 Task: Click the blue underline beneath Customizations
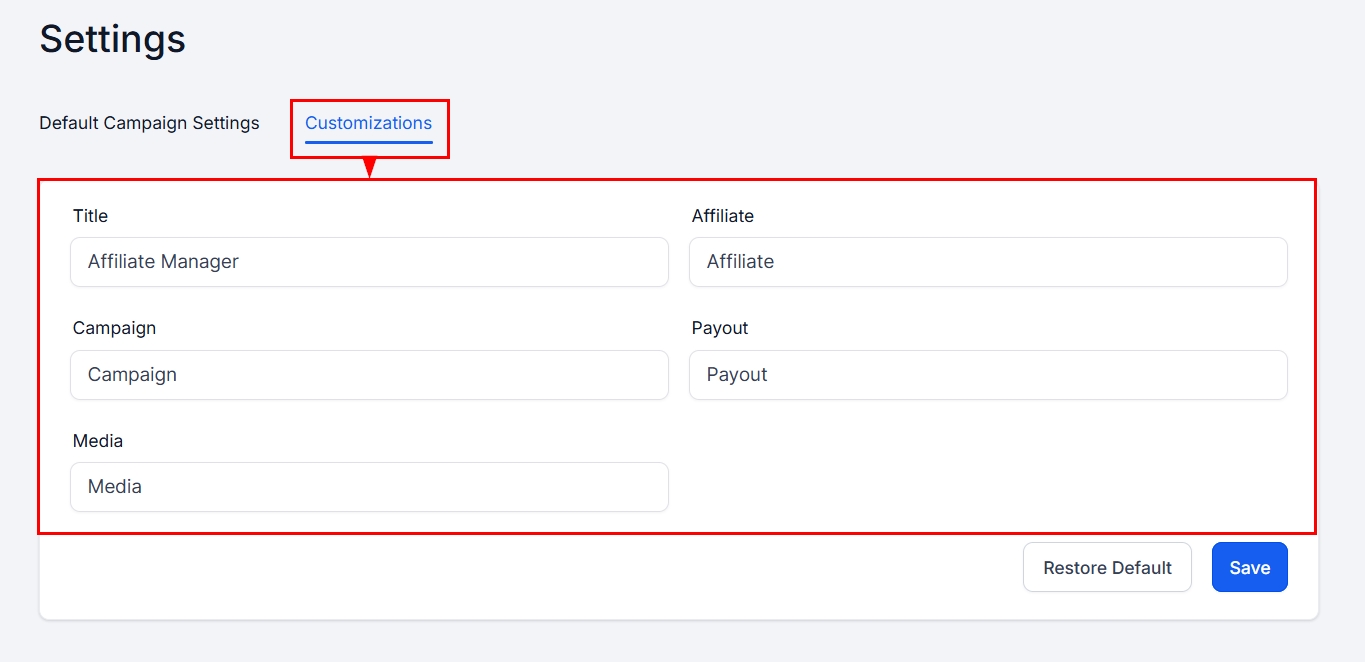pyautogui.click(x=368, y=142)
